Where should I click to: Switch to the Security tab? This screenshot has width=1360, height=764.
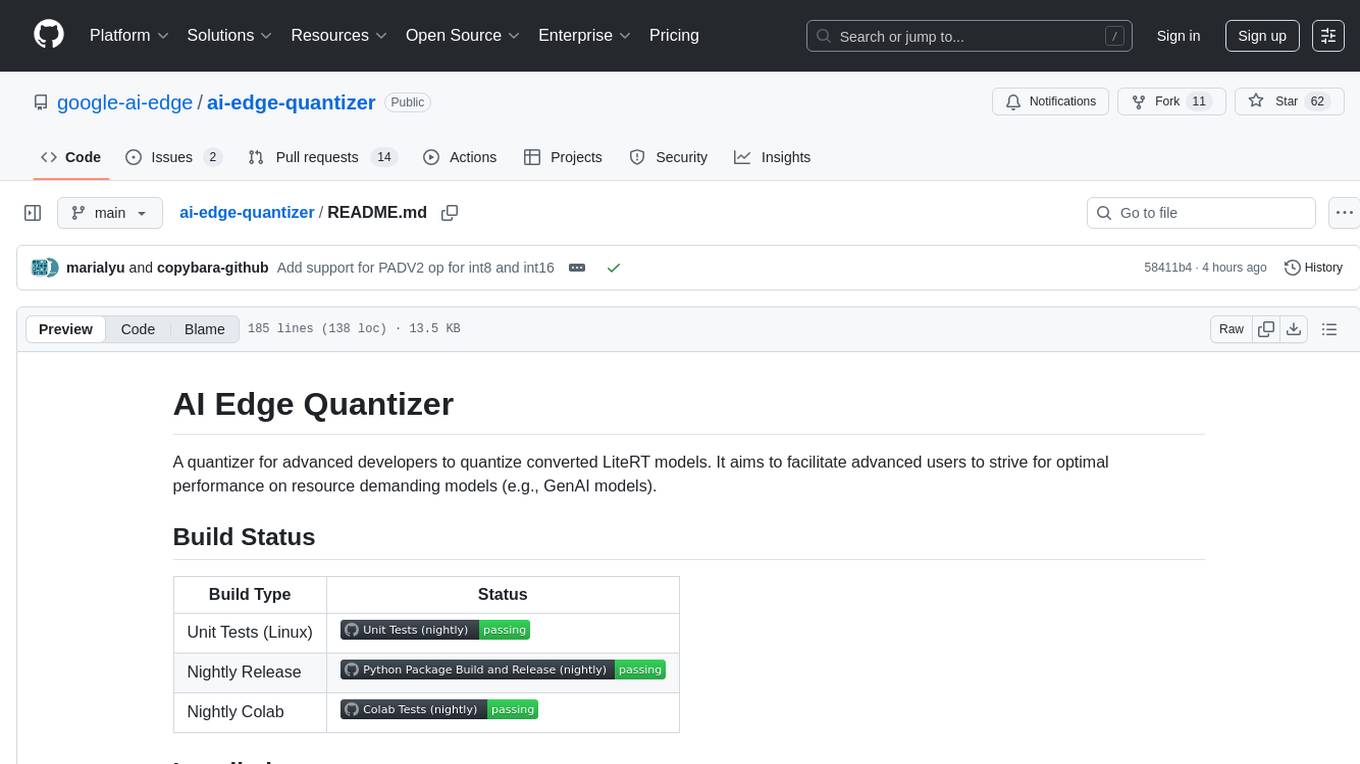click(668, 157)
